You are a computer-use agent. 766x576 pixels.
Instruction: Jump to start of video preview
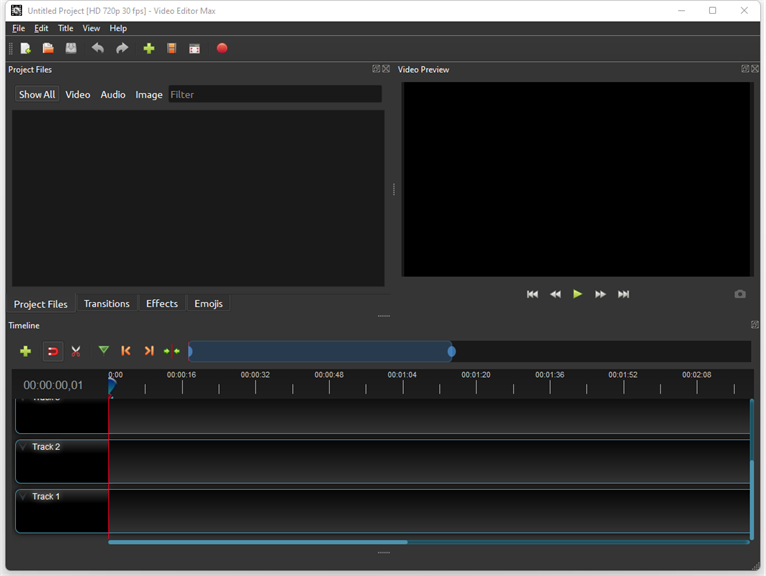[532, 294]
